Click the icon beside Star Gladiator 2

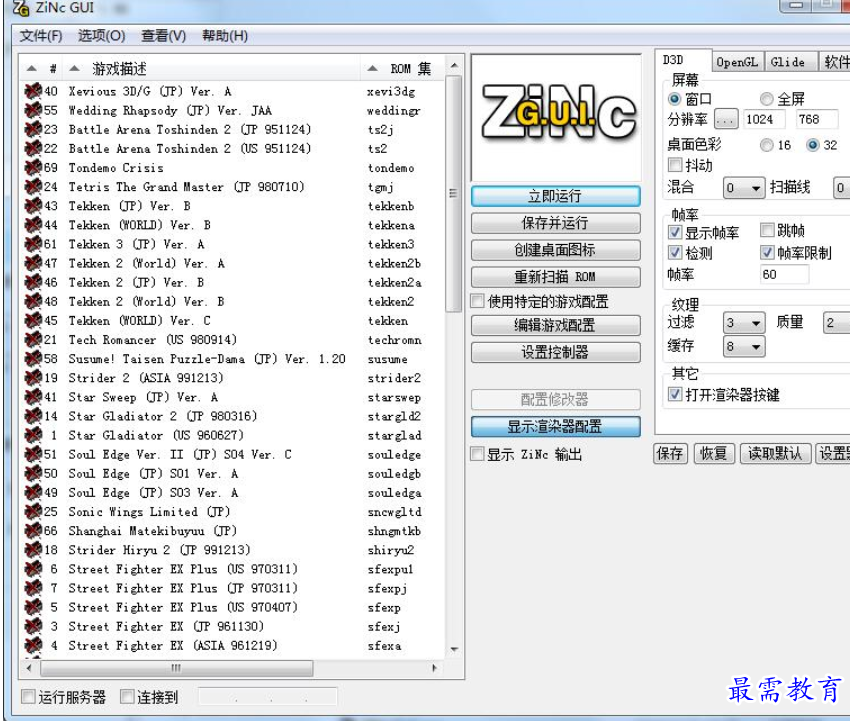click(x=33, y=416)
